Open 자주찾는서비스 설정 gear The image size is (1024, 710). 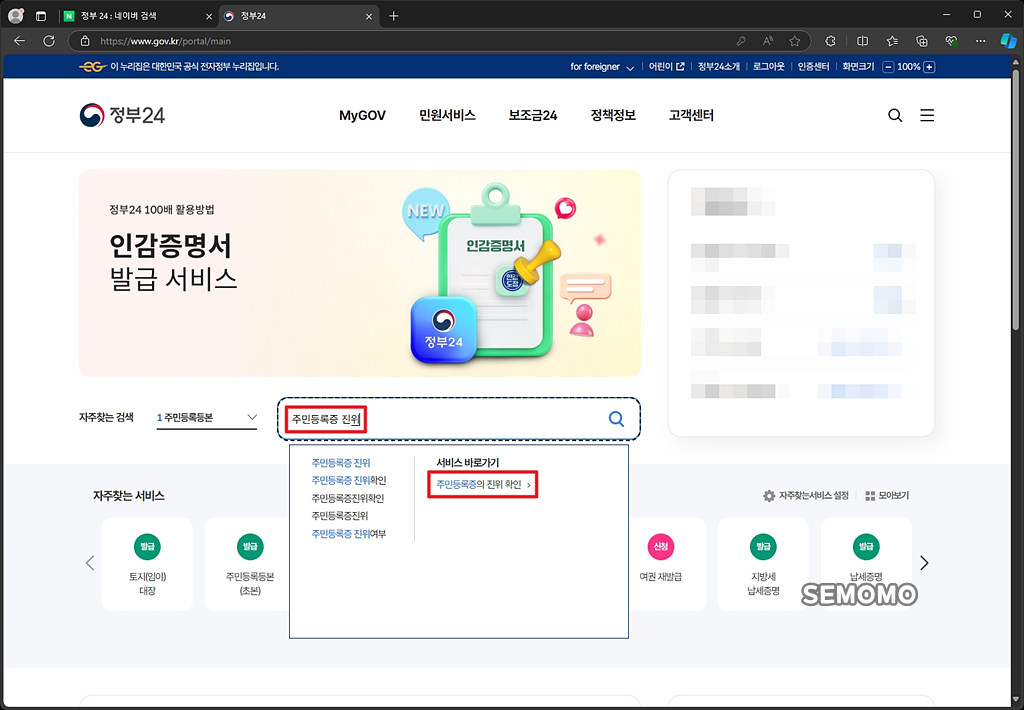point(806,496)
